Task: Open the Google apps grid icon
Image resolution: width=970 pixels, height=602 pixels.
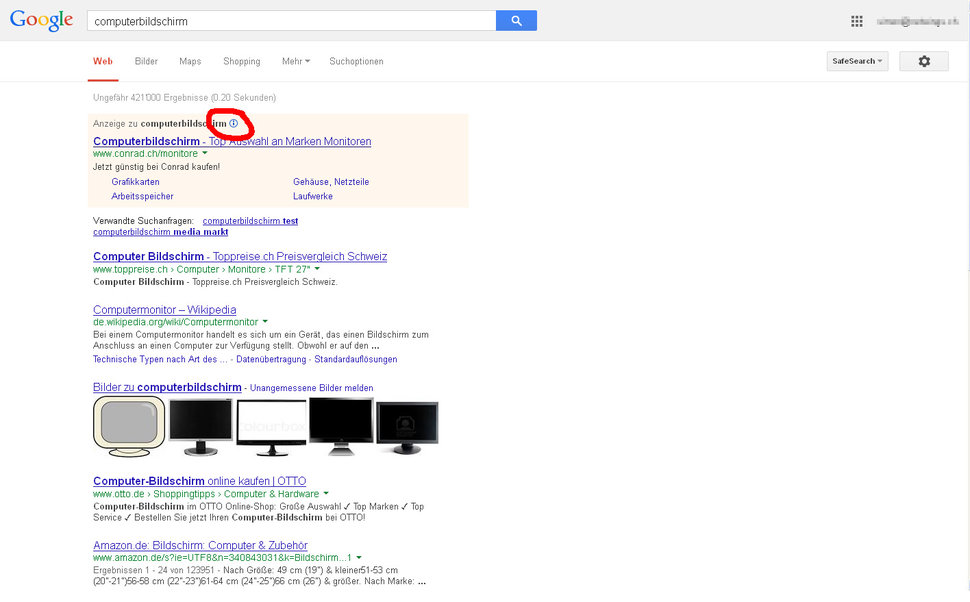Action: click(856, 21)
